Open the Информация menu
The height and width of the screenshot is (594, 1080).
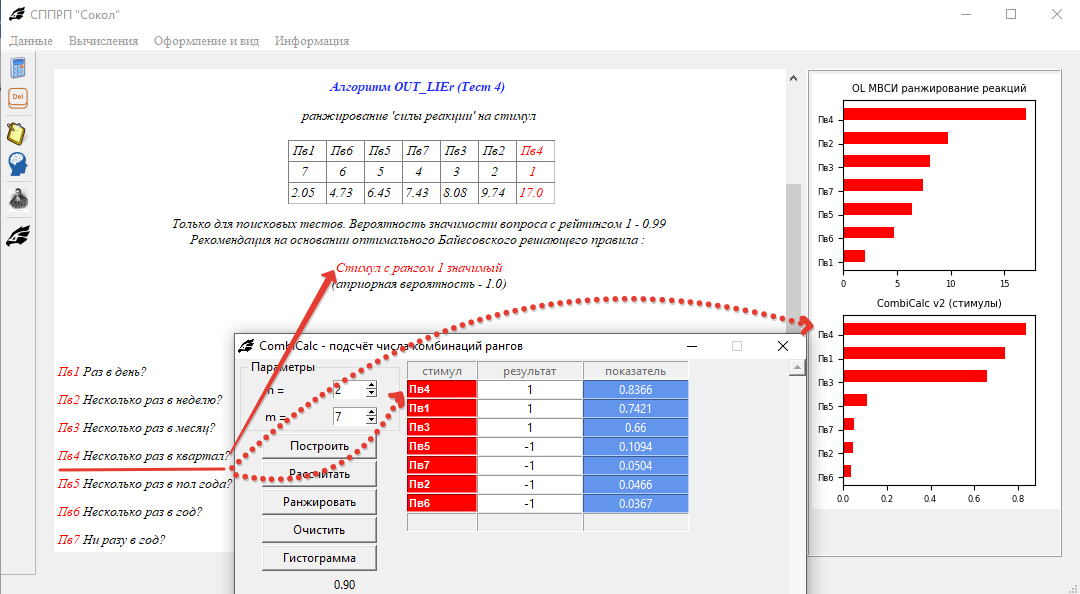click(x=312, y=41)
